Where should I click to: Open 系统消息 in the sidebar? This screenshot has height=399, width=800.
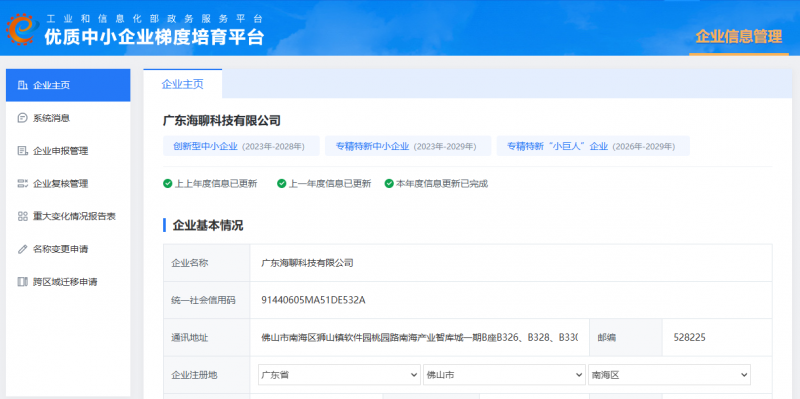click(x=68, y=118)
